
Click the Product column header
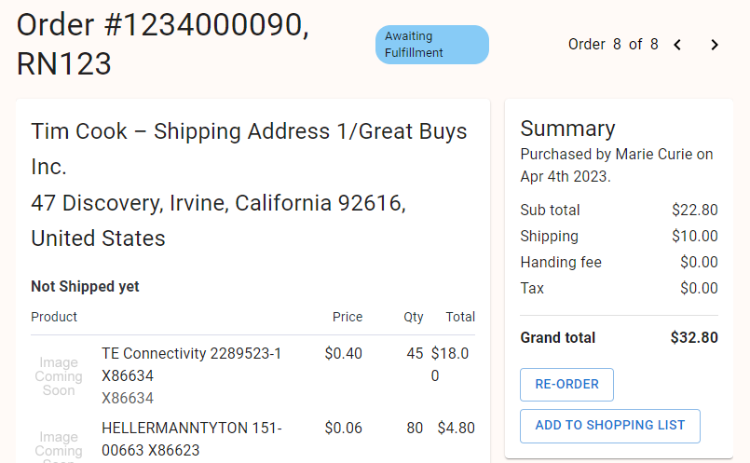pos(54,317)
